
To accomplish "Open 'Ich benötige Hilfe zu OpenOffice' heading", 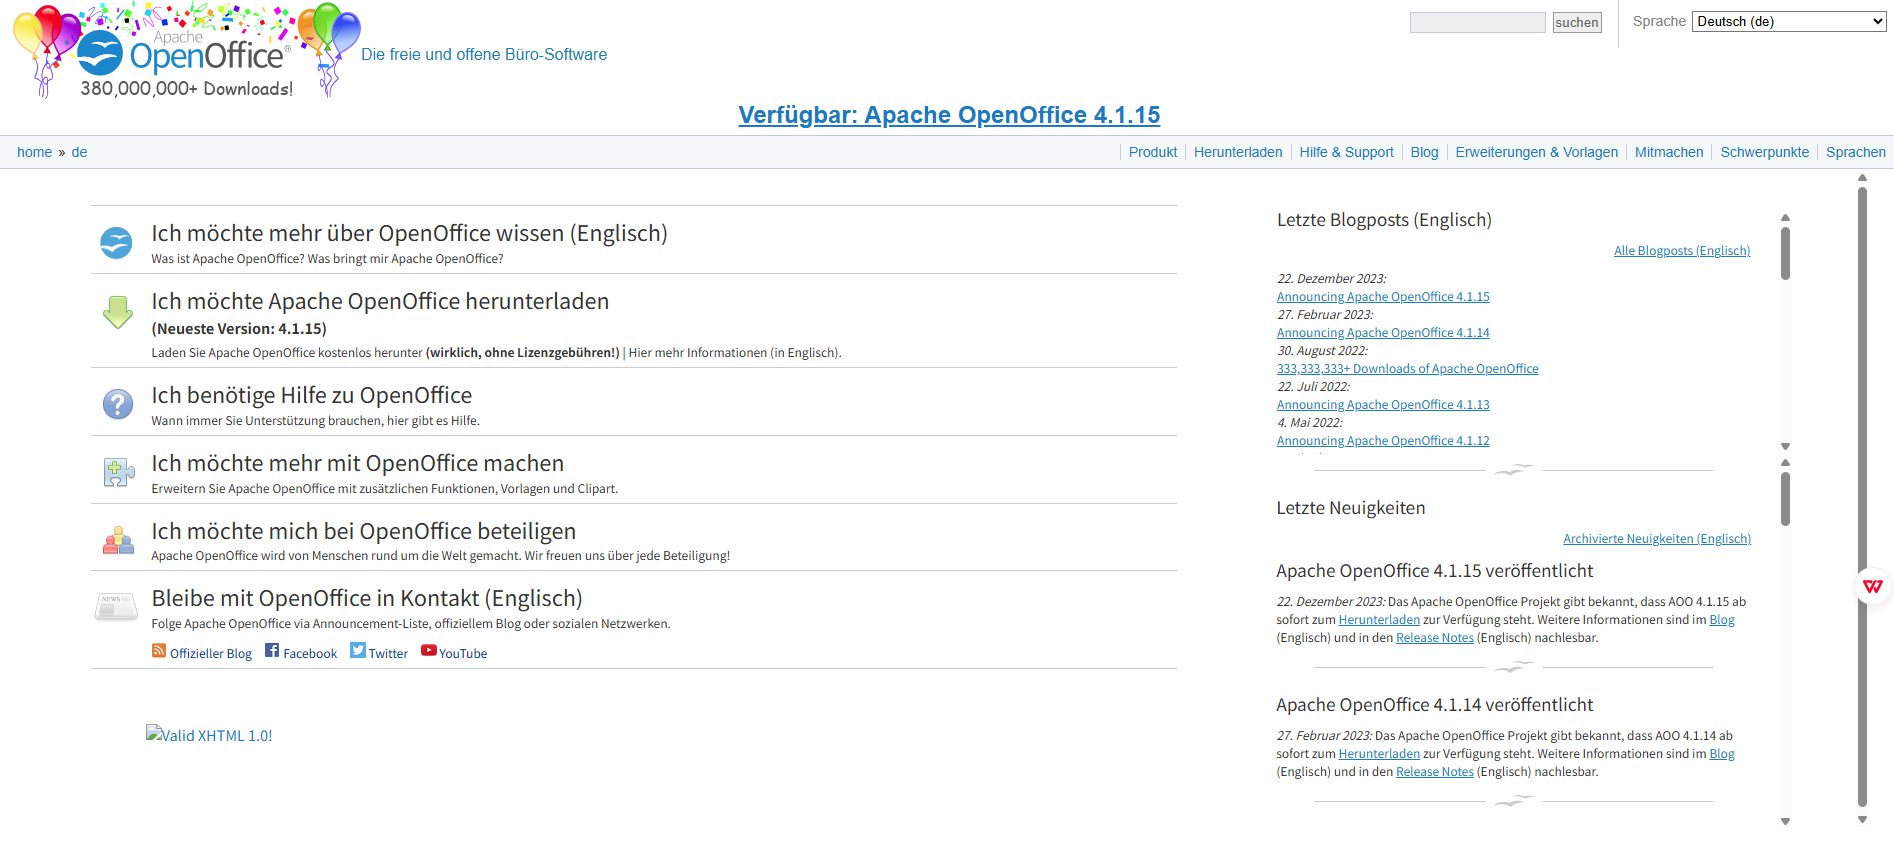I will click(x=312, y=395).
